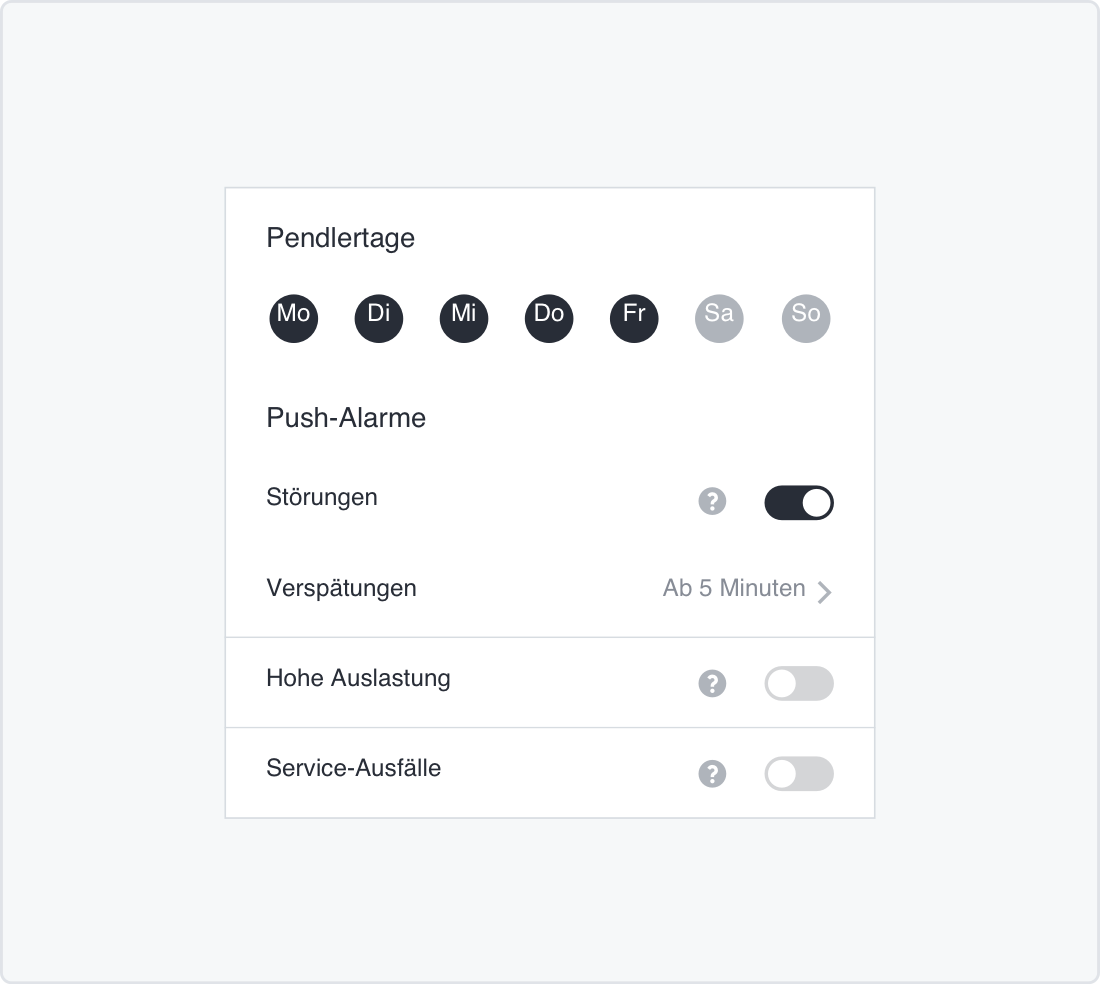Toggle the Fr day circle
Viewport: 1100px width, 984px height.
(x=634, y=319)
